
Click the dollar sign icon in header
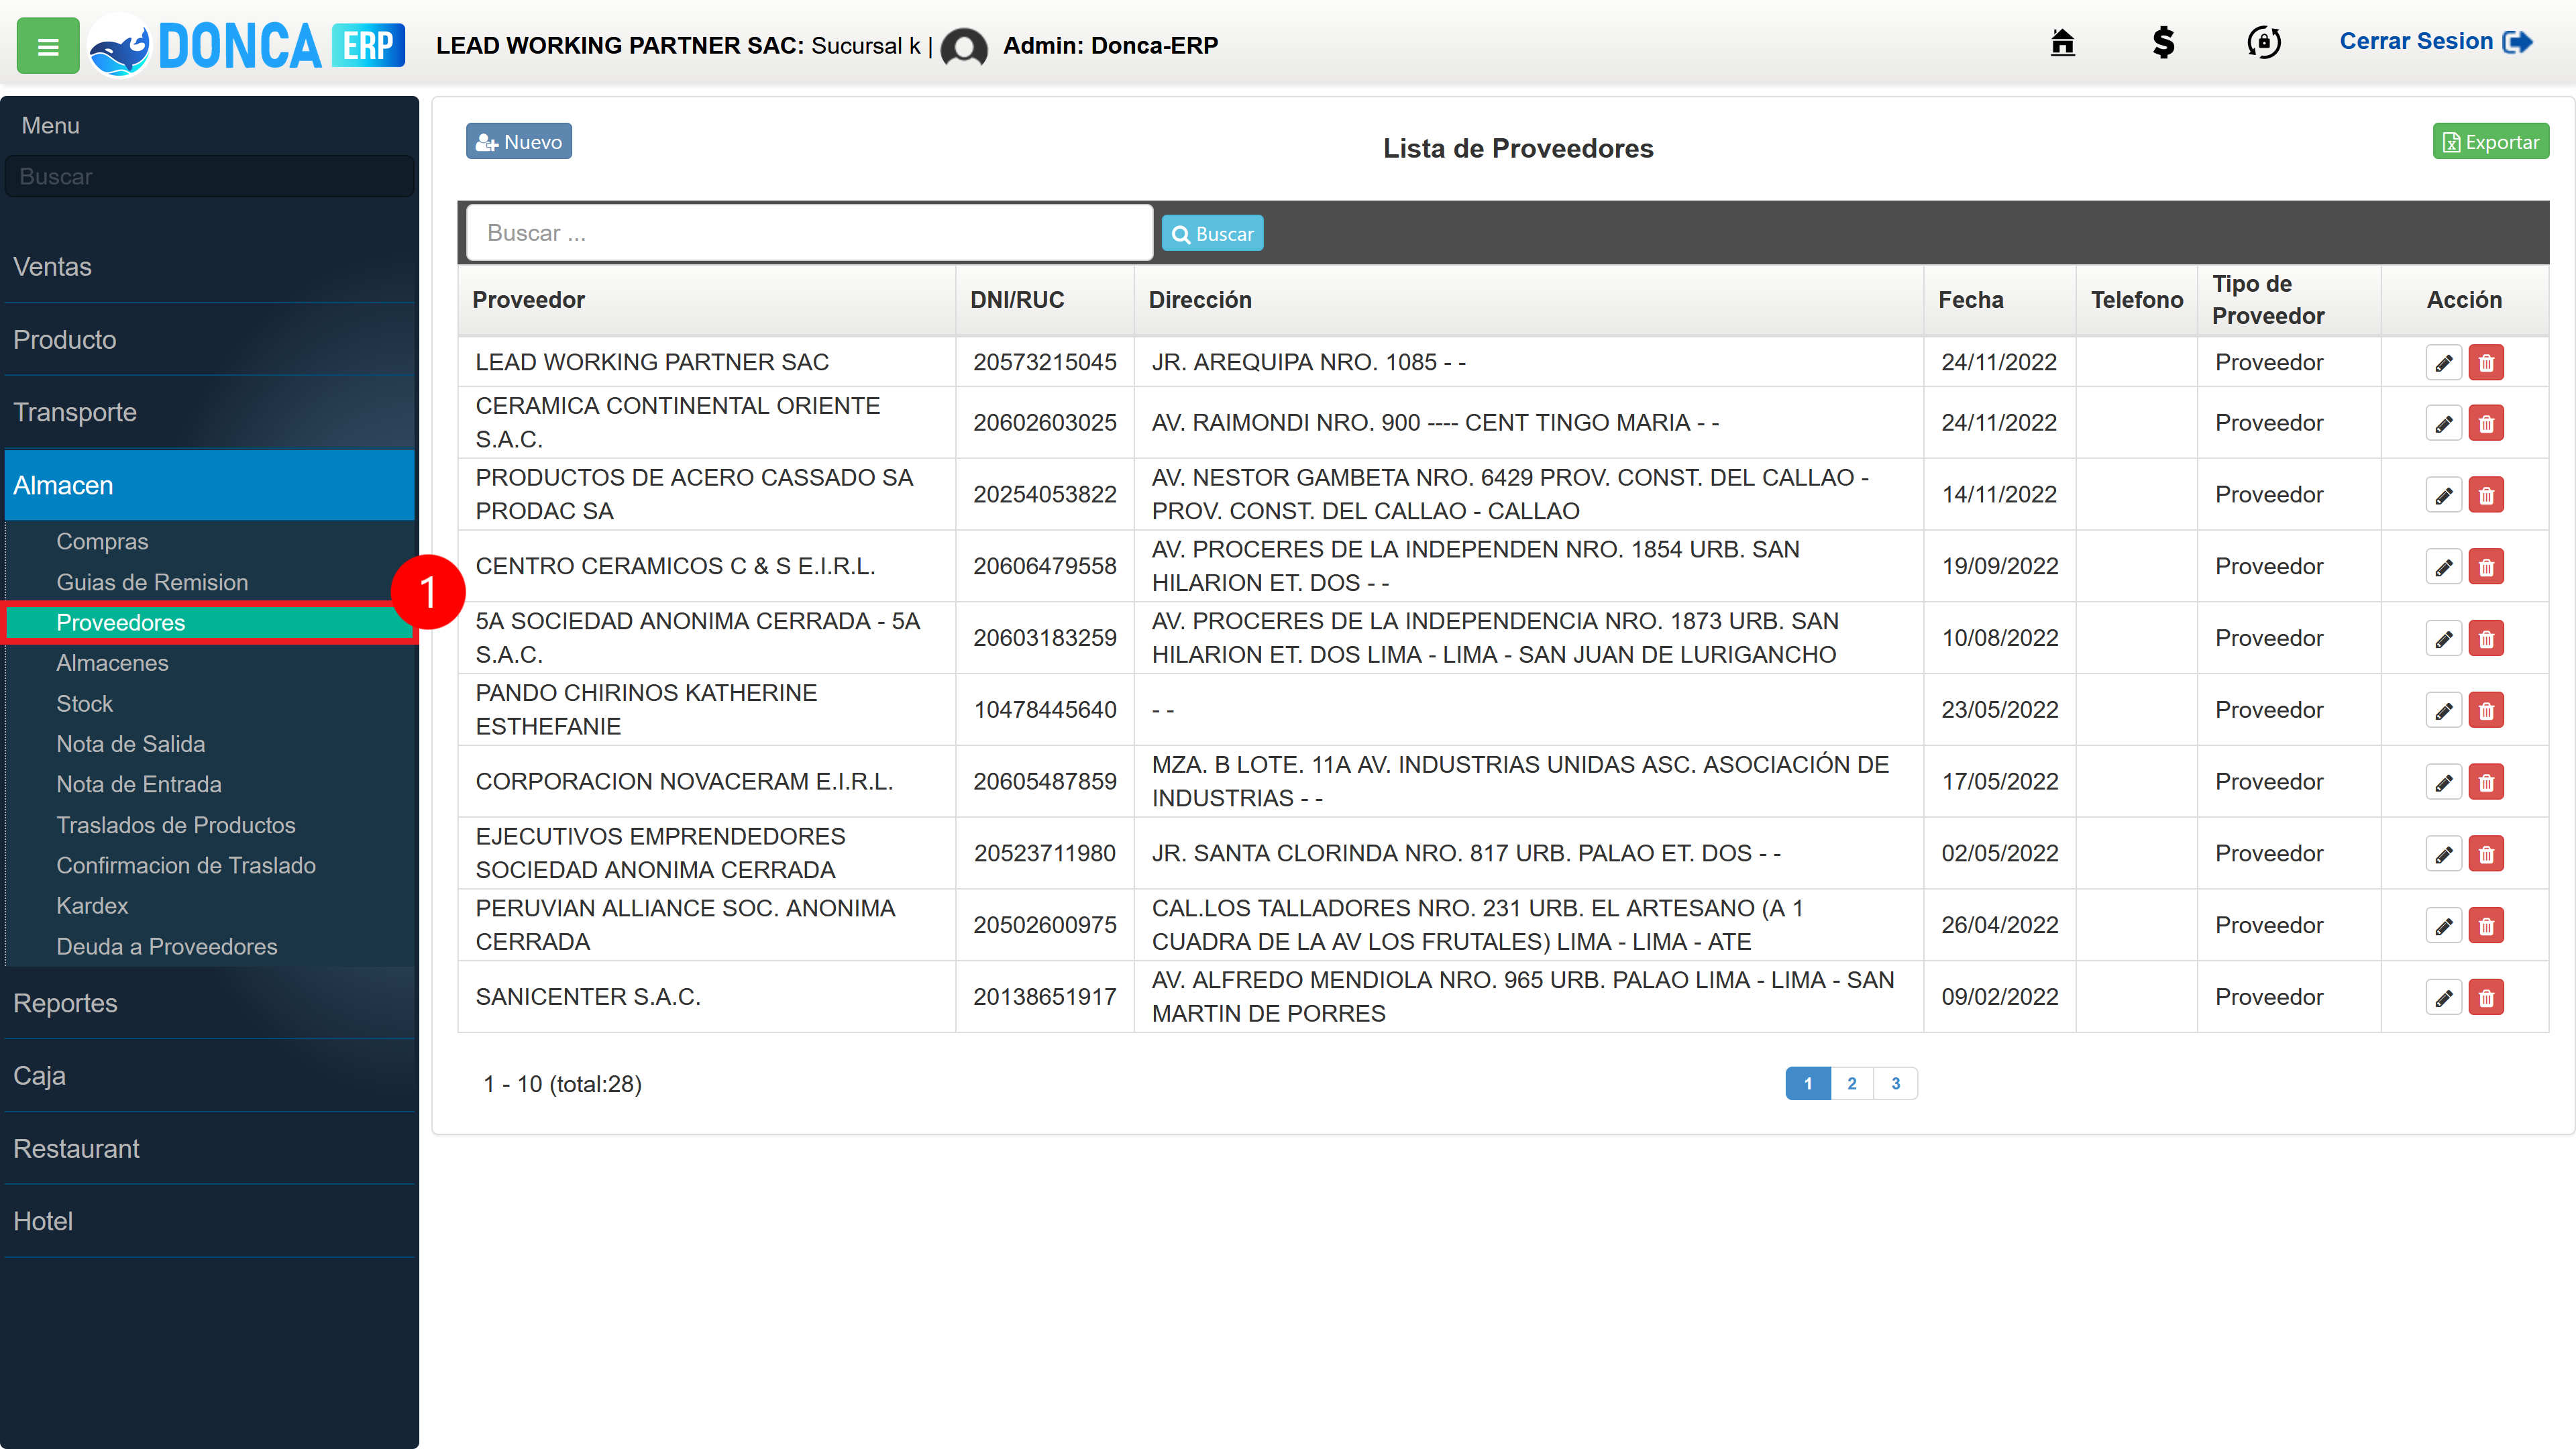[x=2163, y=42]
